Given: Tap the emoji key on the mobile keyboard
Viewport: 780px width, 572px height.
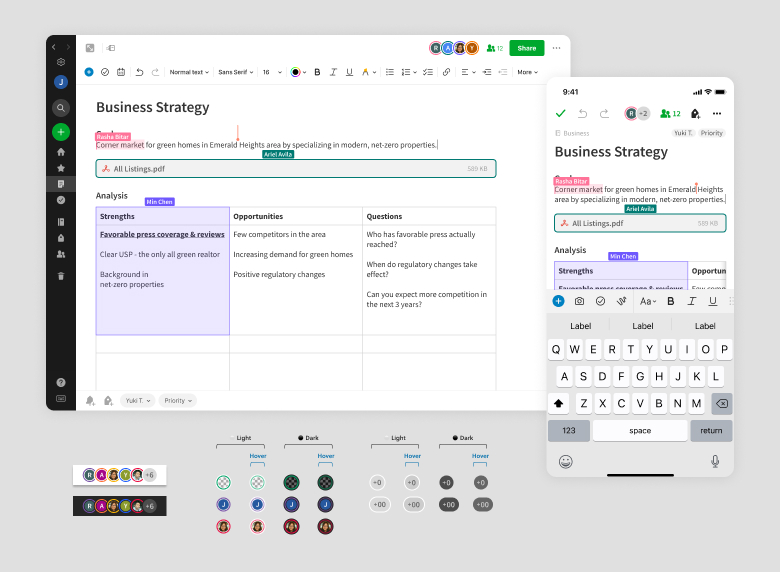Looking at the screenshot, I should coord(566,462).
